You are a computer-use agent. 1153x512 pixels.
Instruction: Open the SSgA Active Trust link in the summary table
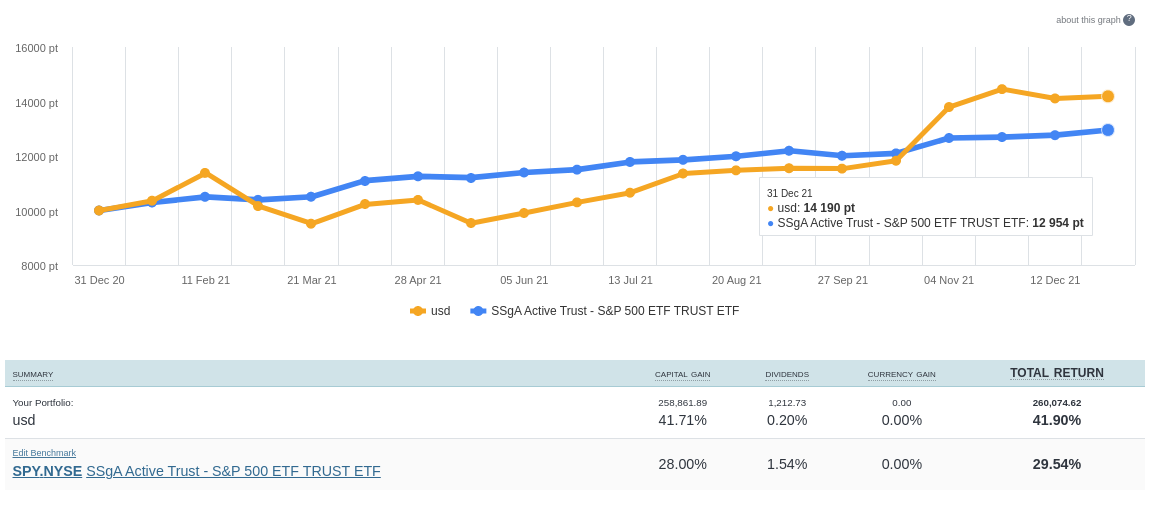pyautogui.click(x=233, y=471)
